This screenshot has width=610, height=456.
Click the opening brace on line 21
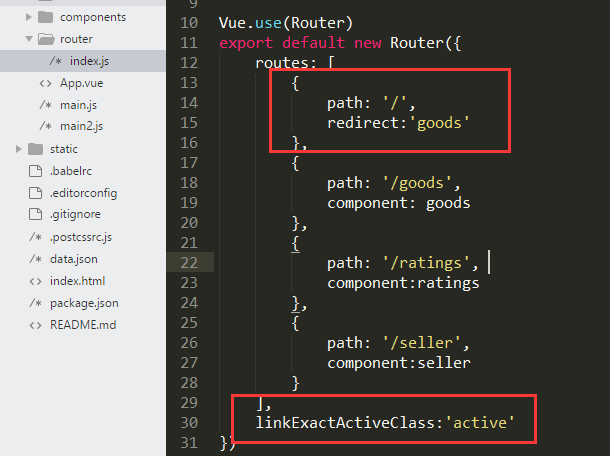point(295,243)
